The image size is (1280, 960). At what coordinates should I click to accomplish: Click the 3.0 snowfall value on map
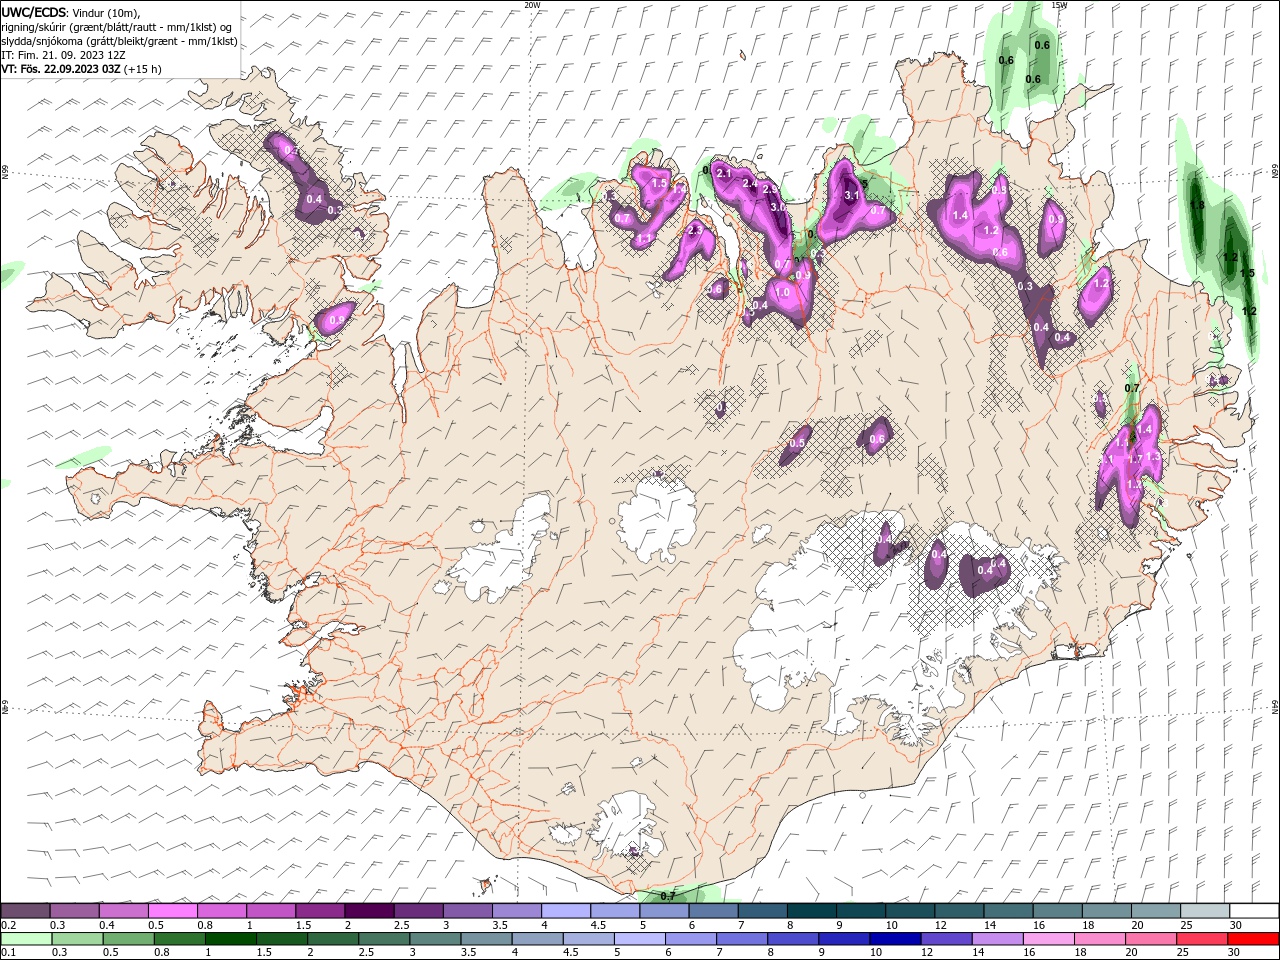[777, 207]
